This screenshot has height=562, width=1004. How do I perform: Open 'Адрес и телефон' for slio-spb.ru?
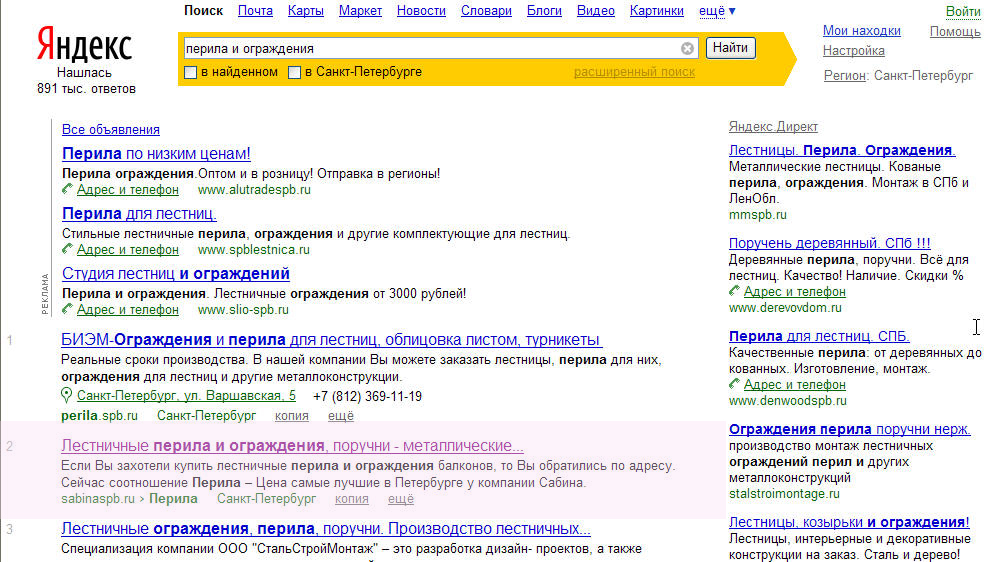pos(127,310)
